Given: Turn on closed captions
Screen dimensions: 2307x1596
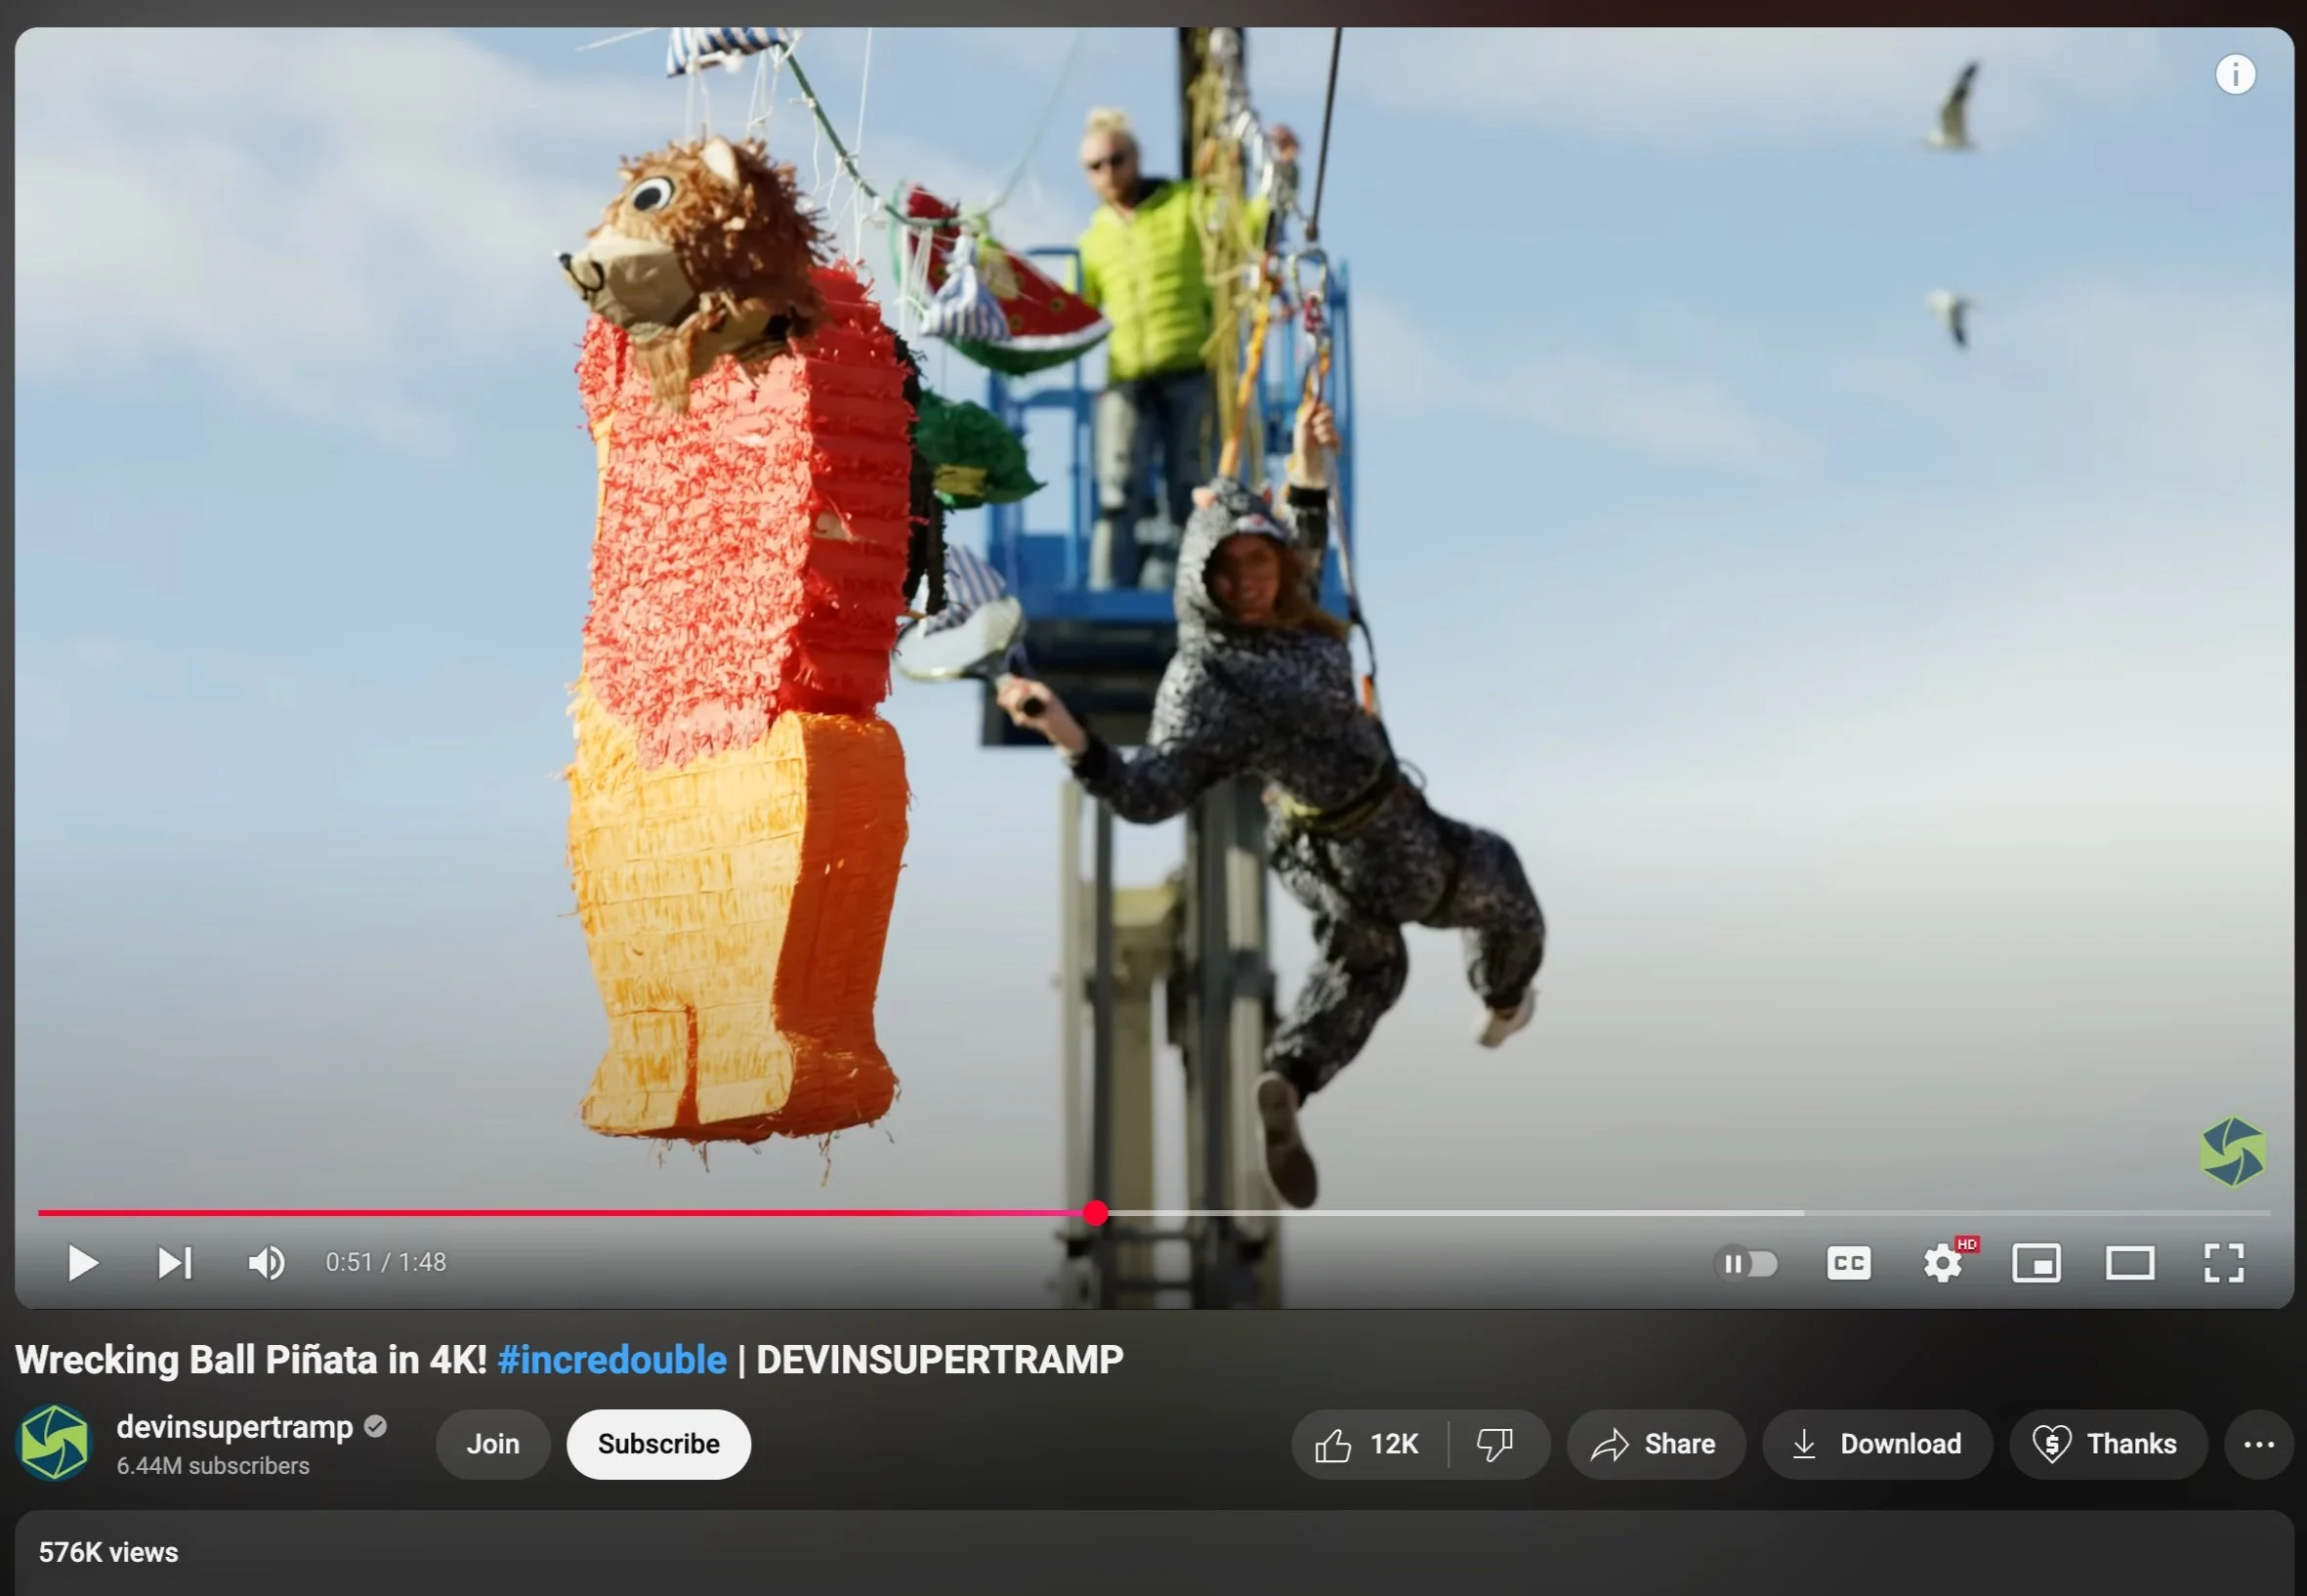Looking at the screenshot, I should coord(1848,1264).
